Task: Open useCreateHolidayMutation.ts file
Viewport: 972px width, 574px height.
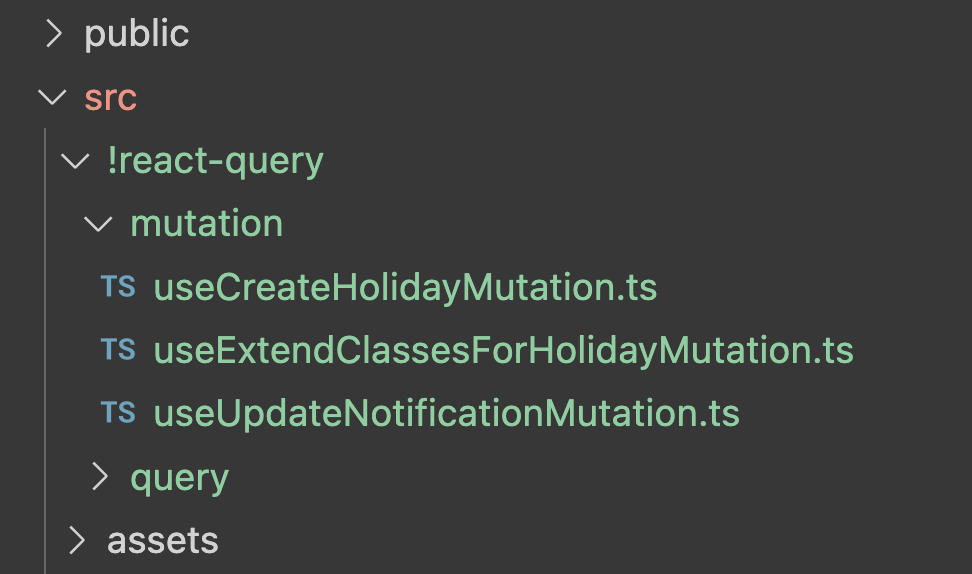Action: pyautogui.click(x=405, y=288)
